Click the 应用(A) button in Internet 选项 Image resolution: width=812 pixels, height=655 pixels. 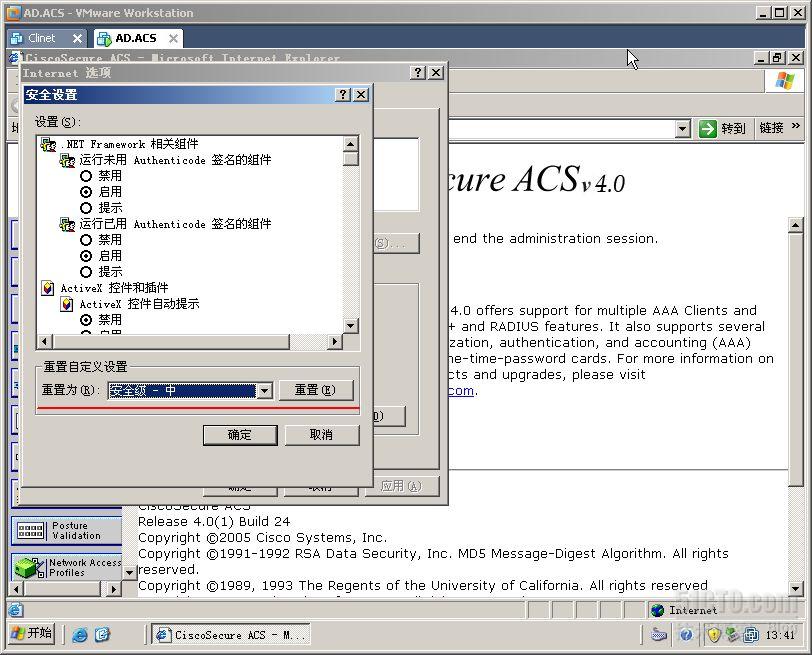[401, 486]
